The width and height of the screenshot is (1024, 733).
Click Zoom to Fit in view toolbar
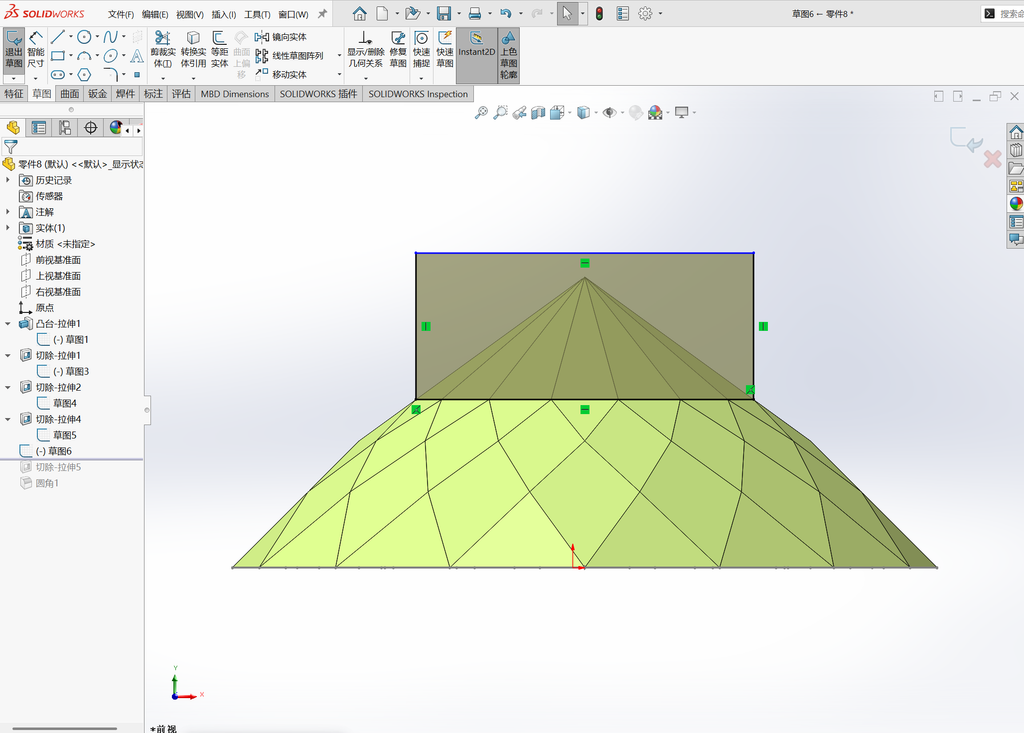[481, 112]
